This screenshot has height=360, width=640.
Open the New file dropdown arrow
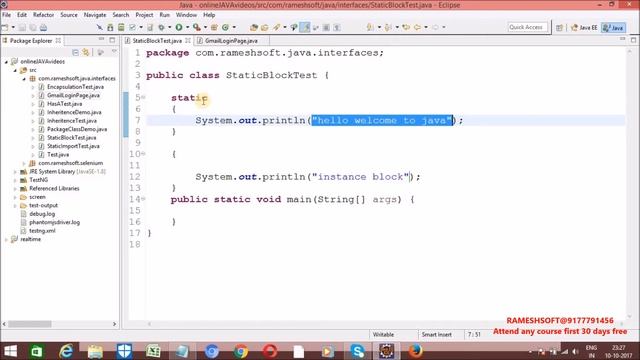coord(13,28)
